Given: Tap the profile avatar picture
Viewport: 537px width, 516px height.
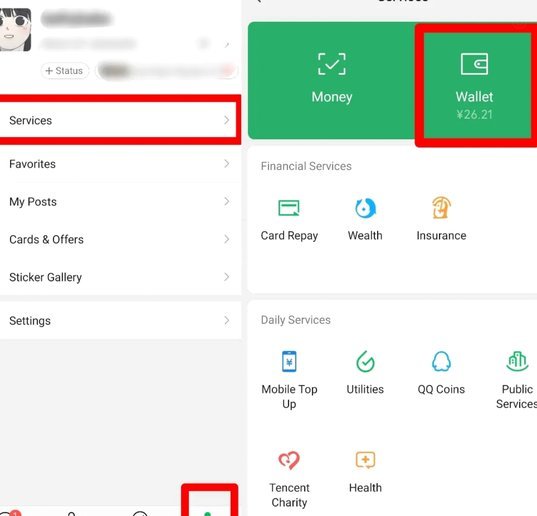Looking at the screenshot, I should tap(15, 29).
